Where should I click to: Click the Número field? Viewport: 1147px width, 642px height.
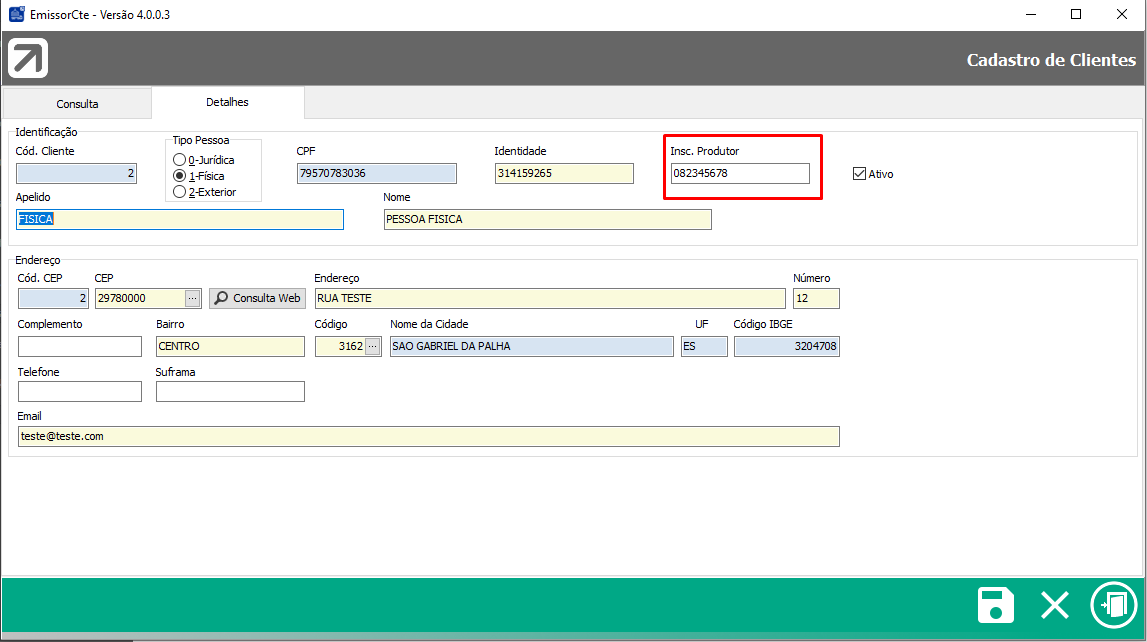tap(816, 298)
